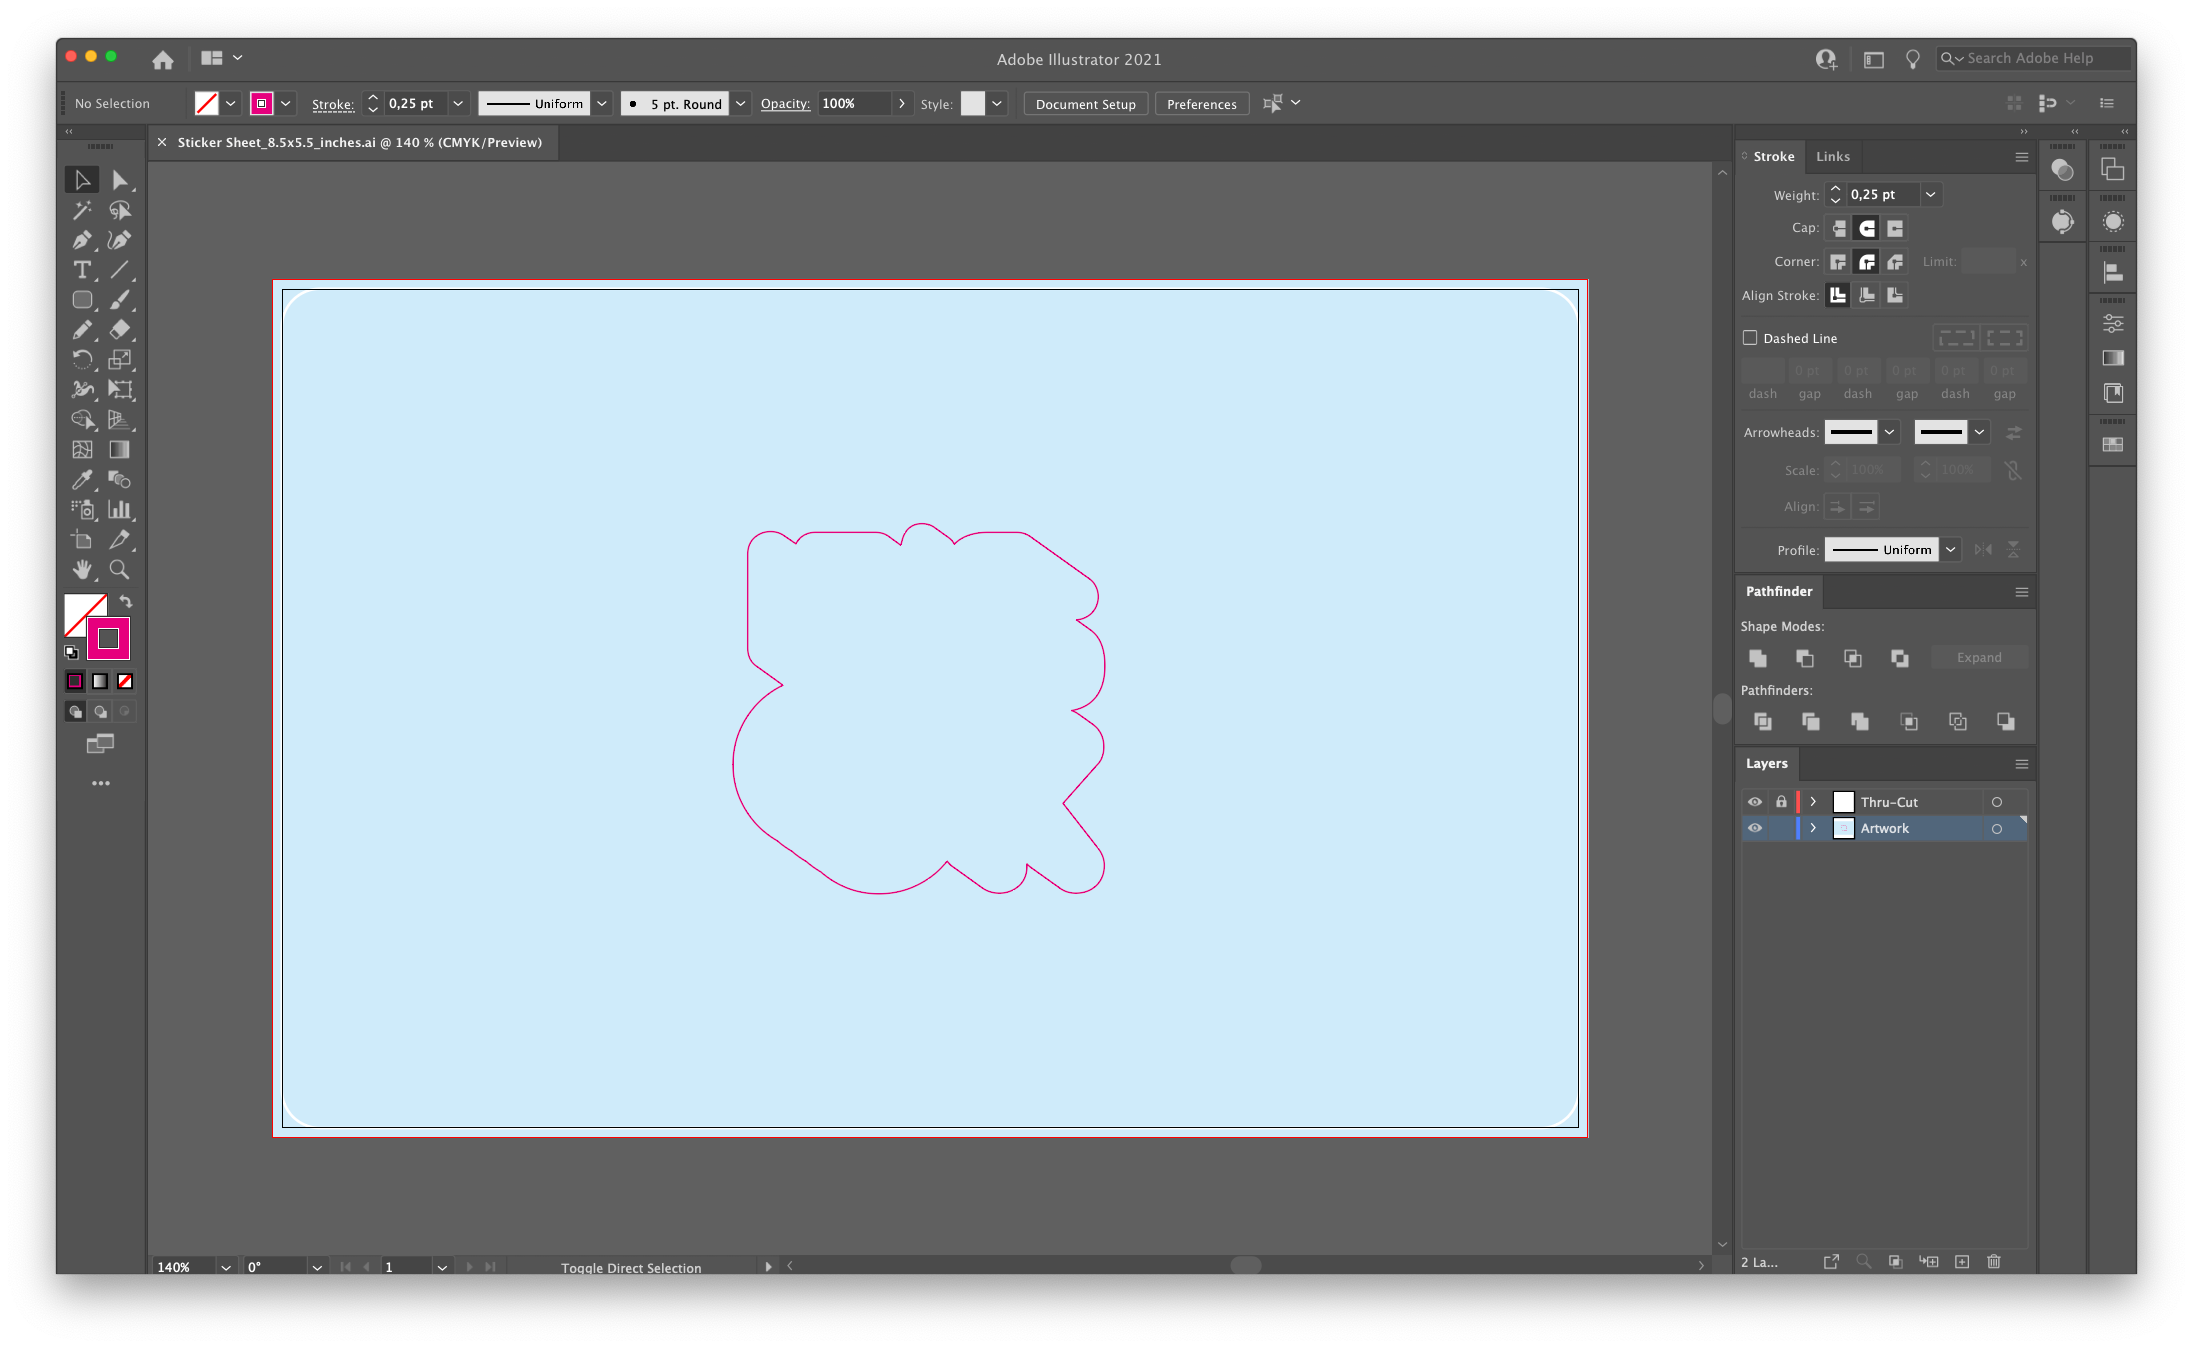
Task: Unlock the Thru-Cut layer
Action: (1781, 802)
